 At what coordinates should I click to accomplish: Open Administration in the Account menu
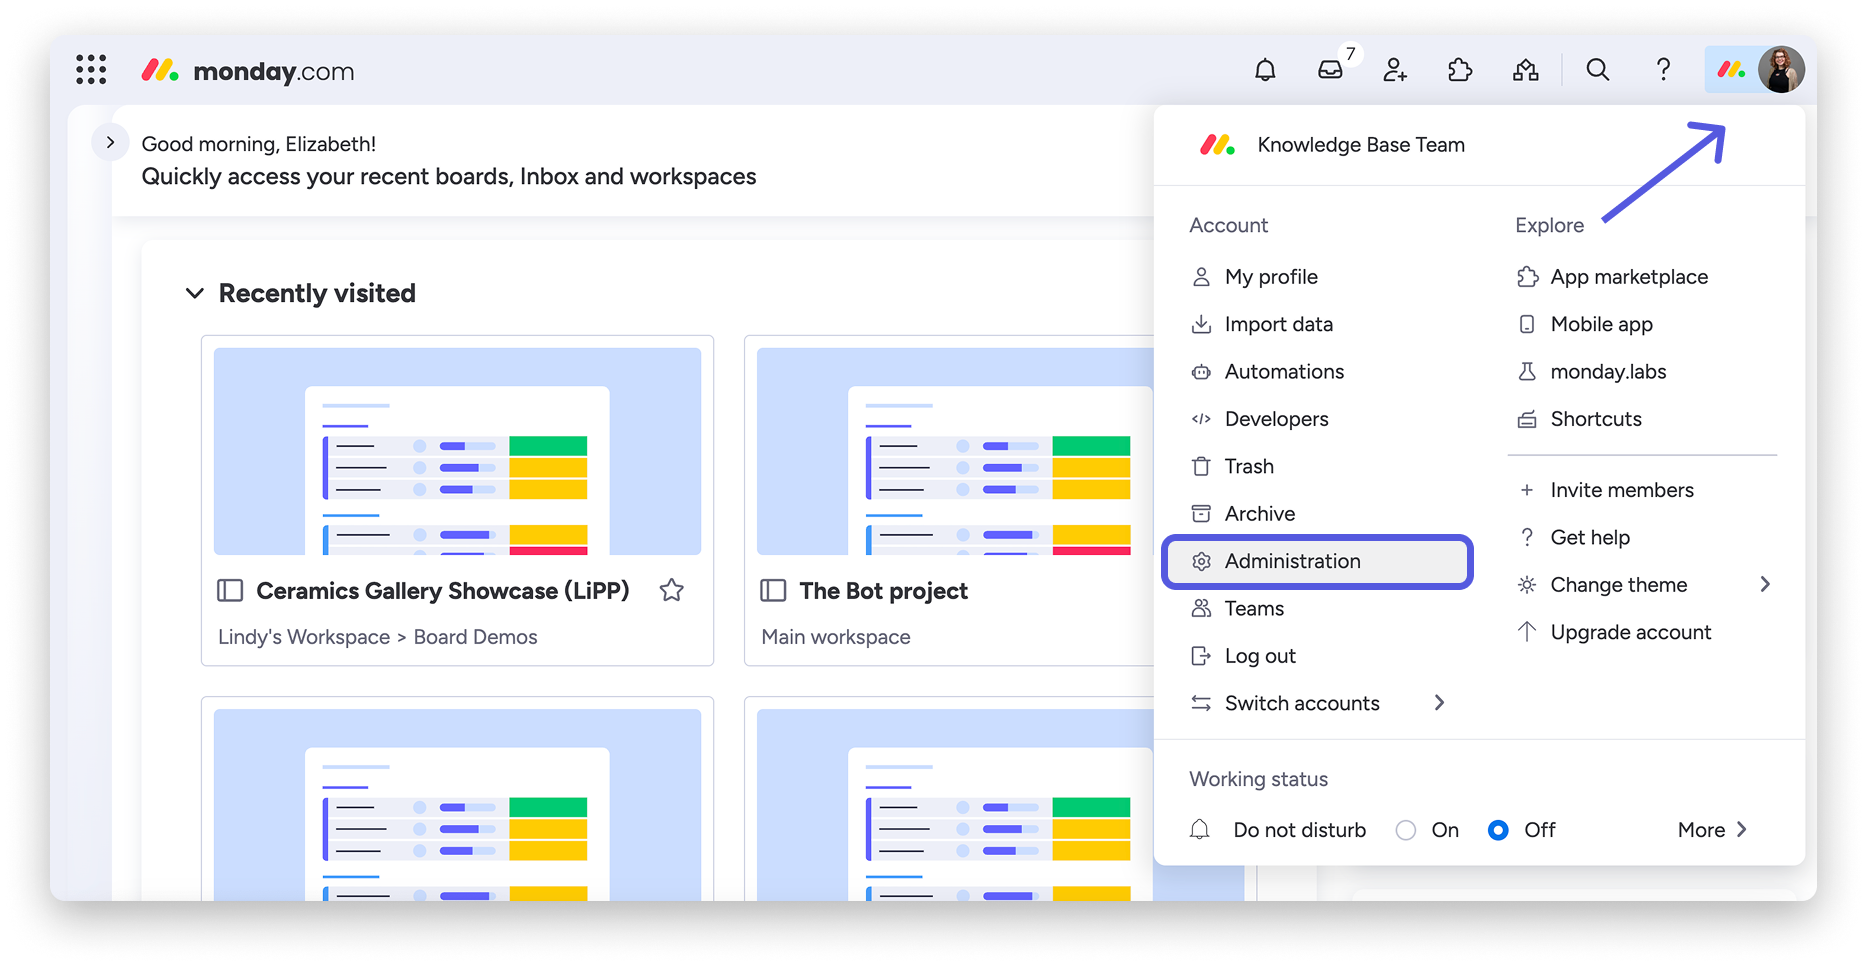point(1317,562)
